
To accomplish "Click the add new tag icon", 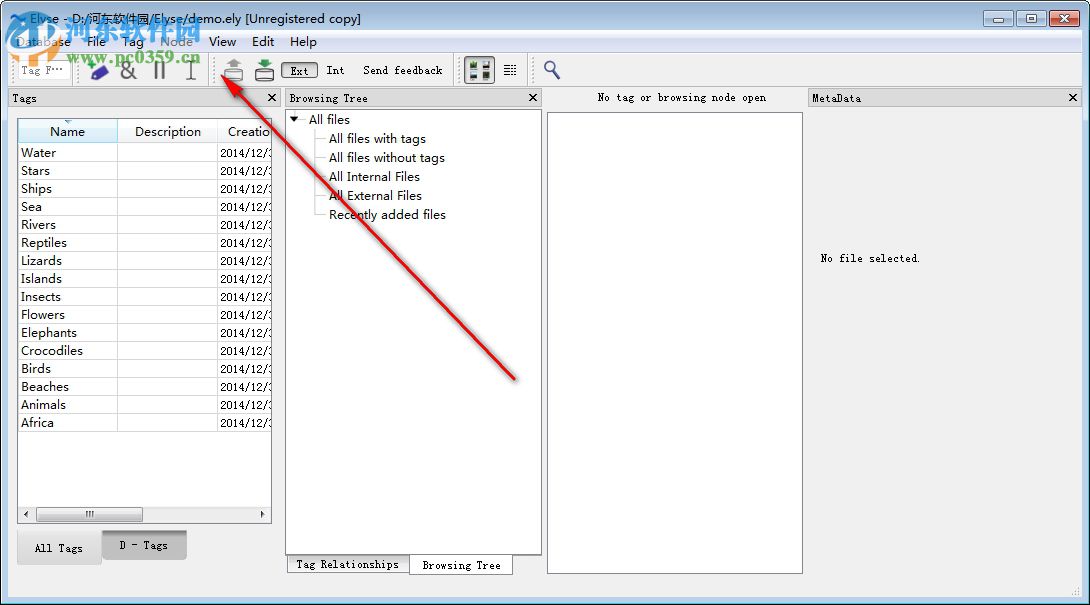I will pyautogui.click(x=98, y=70).
